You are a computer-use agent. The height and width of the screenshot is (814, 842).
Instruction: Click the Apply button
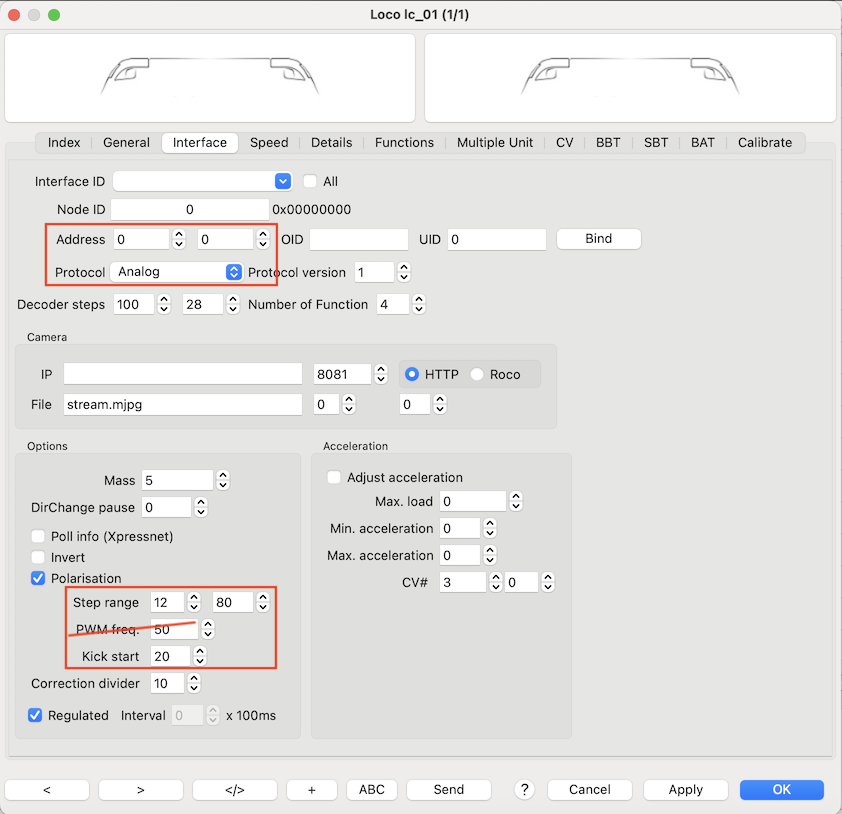point(685,790)
